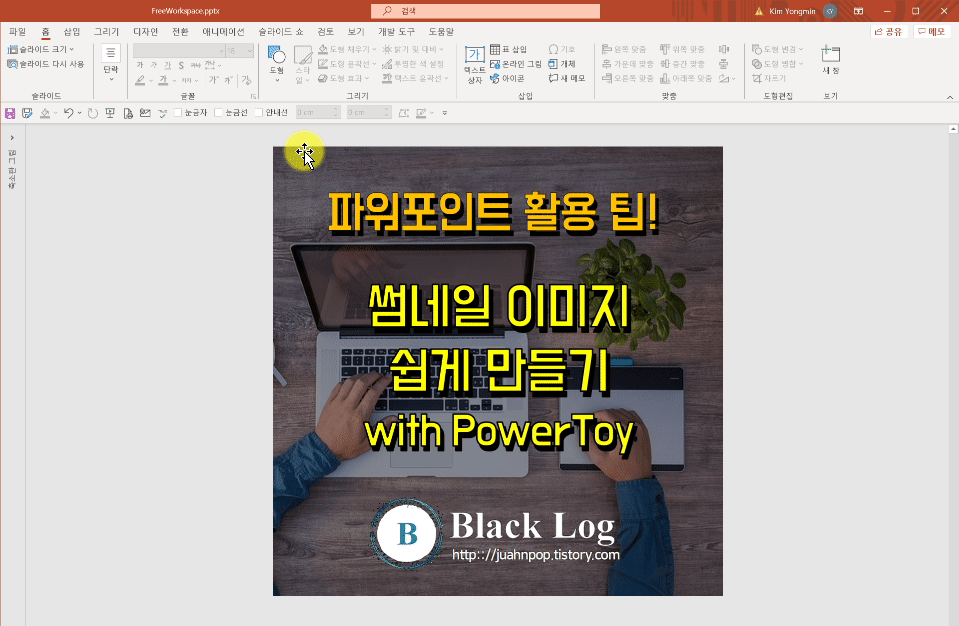The image size is (959, 626).
Task: Click 새 메모 new comment
Action: tap(567, 78)
